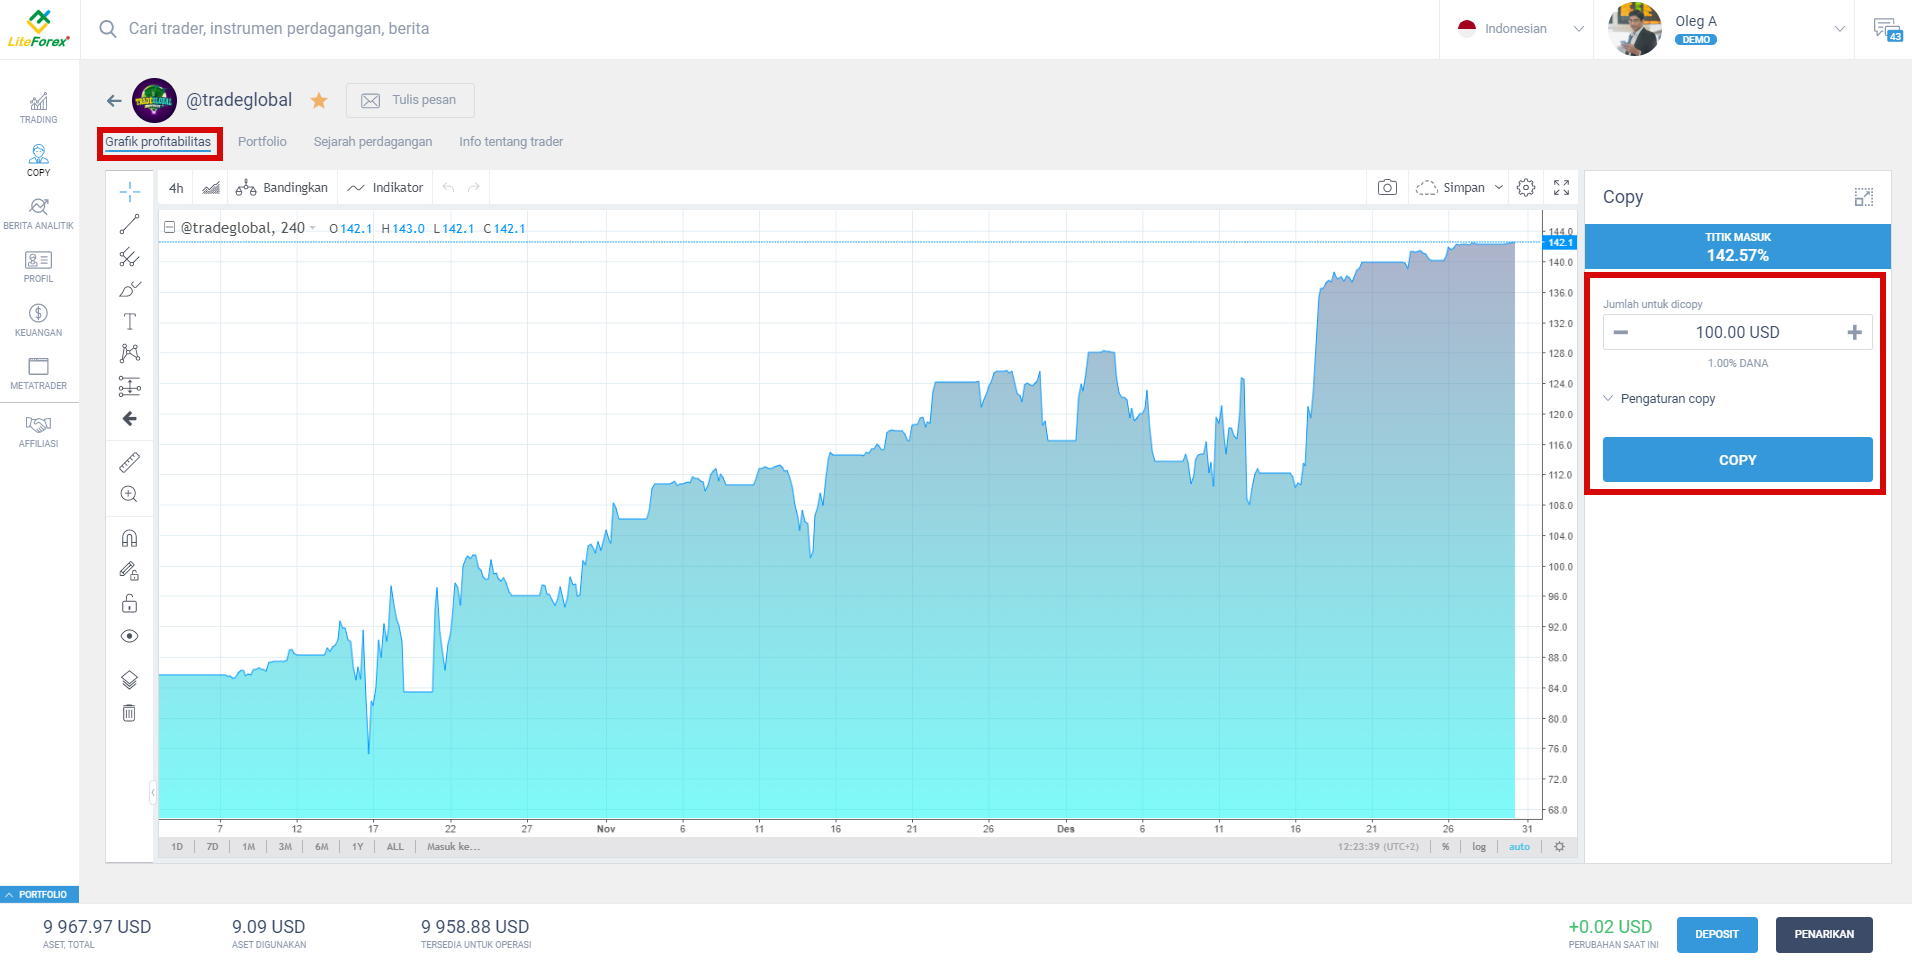Select the crosshair cursor tool
The image size is (1912, 961).
[x=129, y=190]
